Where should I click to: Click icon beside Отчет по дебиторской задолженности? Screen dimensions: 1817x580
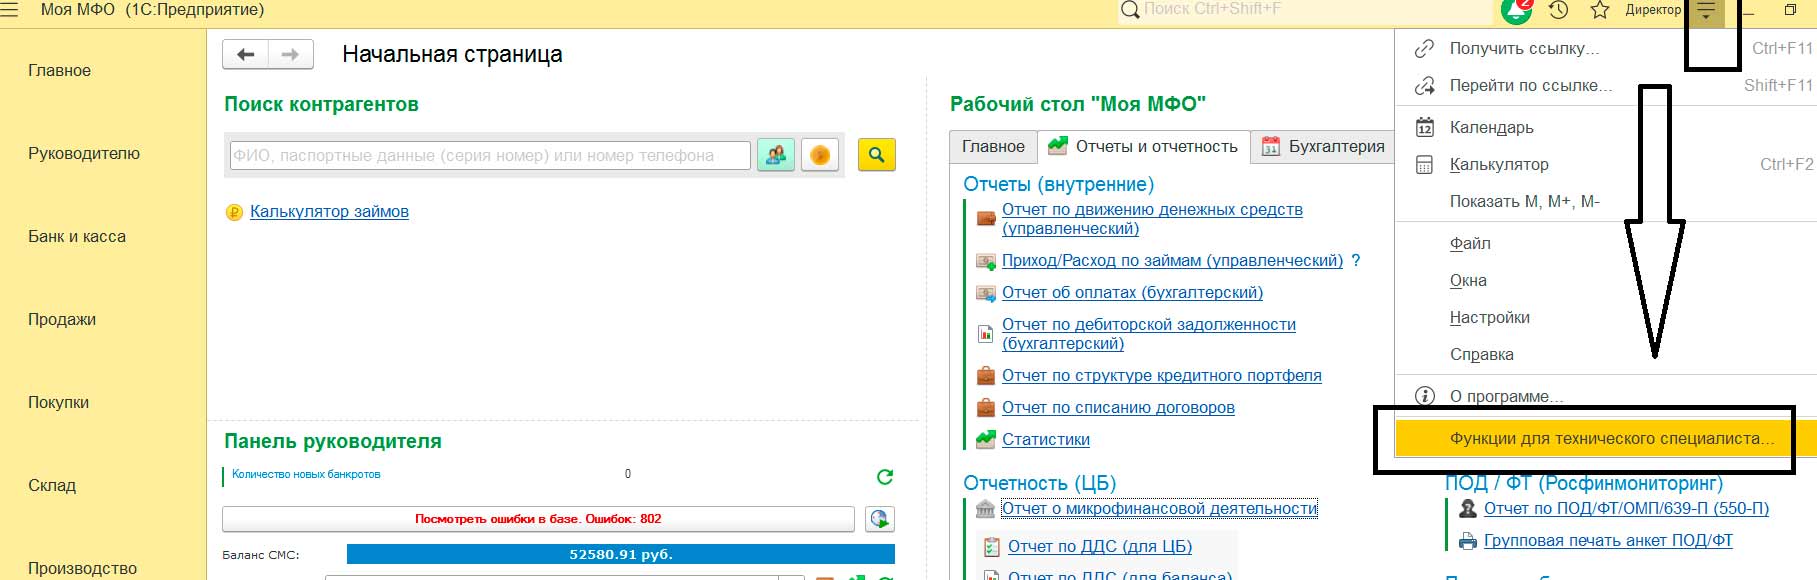986,334
